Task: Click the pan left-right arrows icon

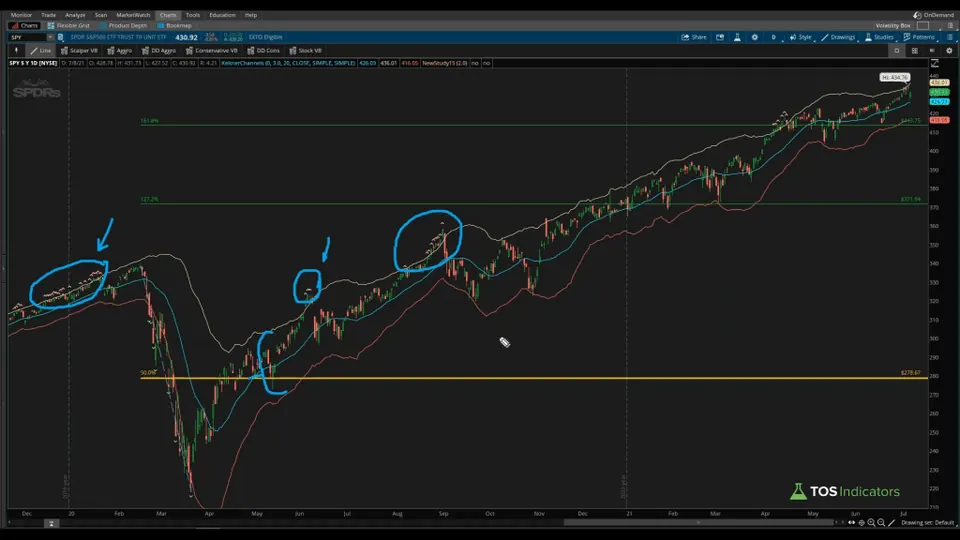Action: [852, 523]
